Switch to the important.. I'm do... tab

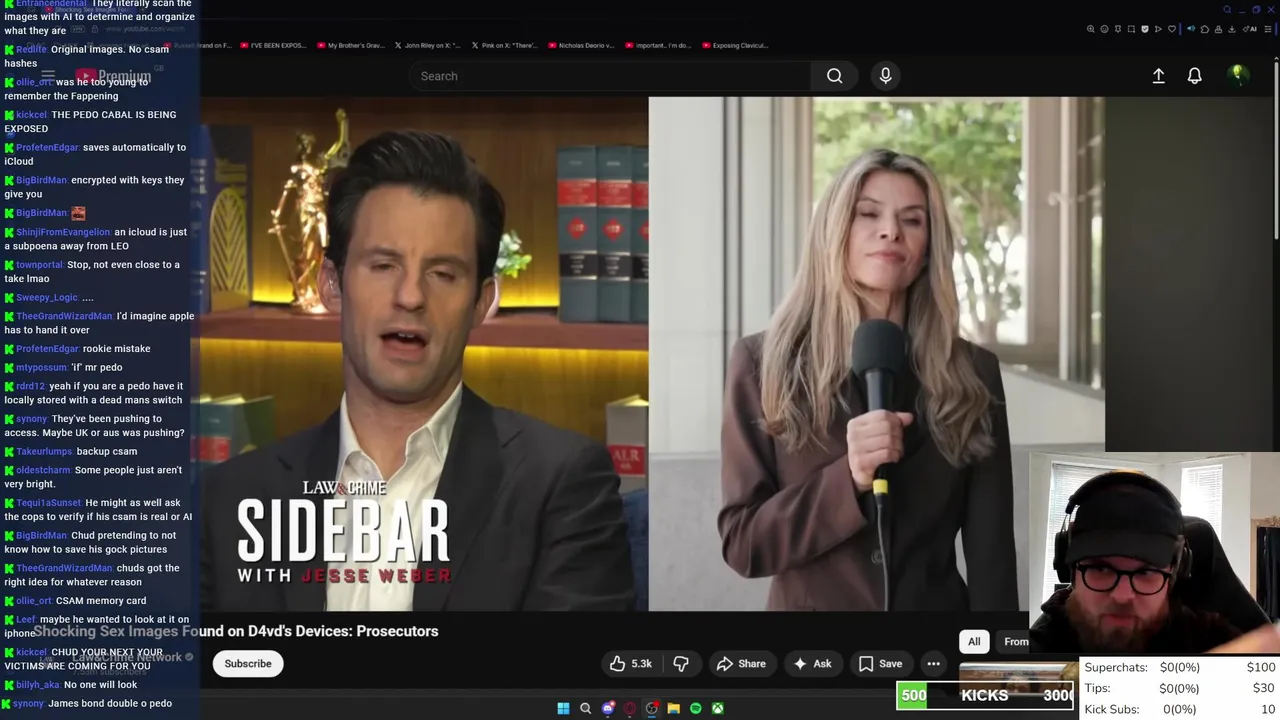point(660,45)
